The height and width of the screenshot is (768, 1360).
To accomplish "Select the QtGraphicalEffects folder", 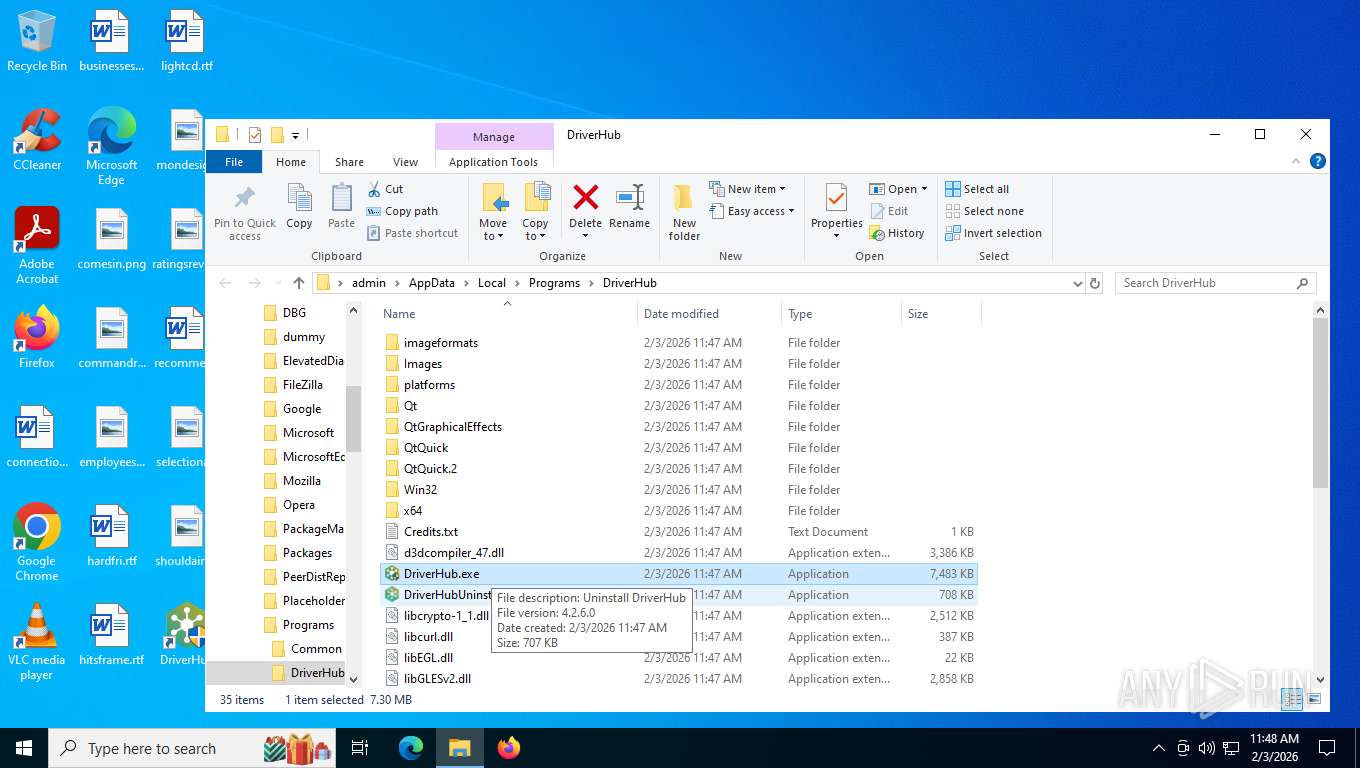I will [x=453, y=427].
